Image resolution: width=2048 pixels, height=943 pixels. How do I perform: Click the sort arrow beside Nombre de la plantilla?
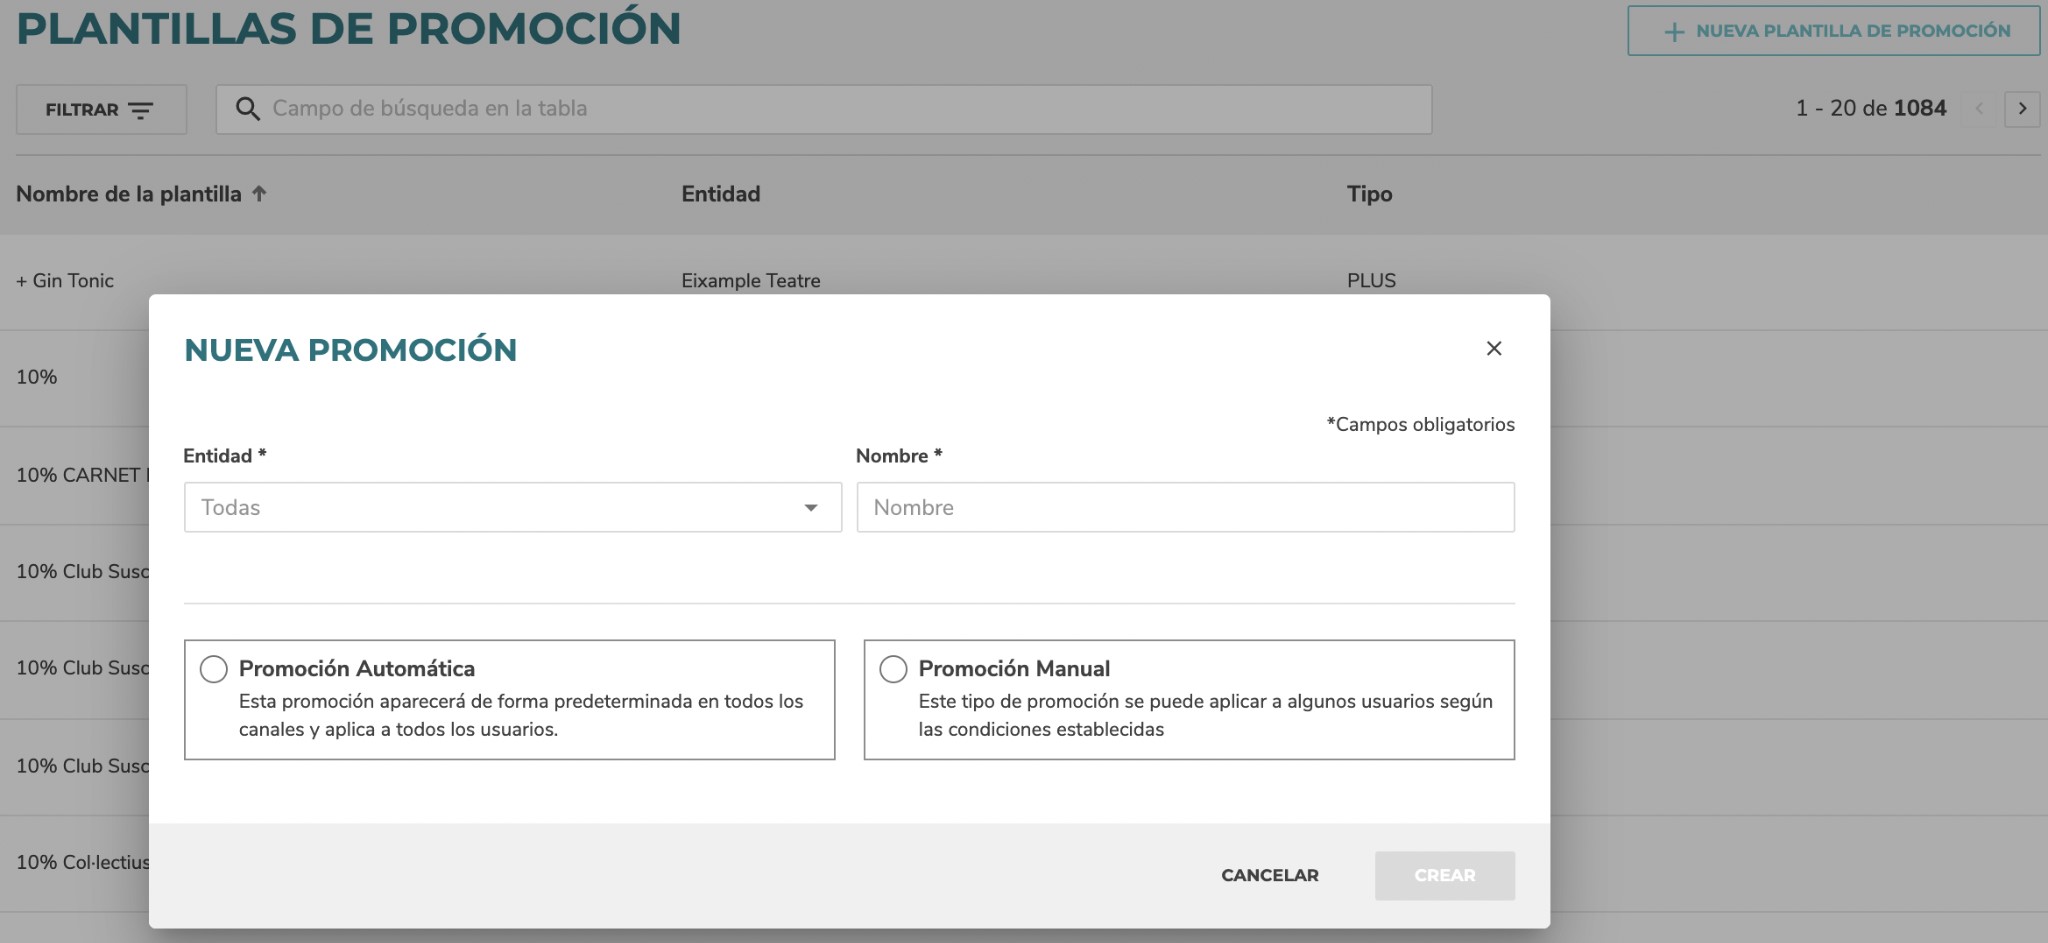tap(259, 194)
